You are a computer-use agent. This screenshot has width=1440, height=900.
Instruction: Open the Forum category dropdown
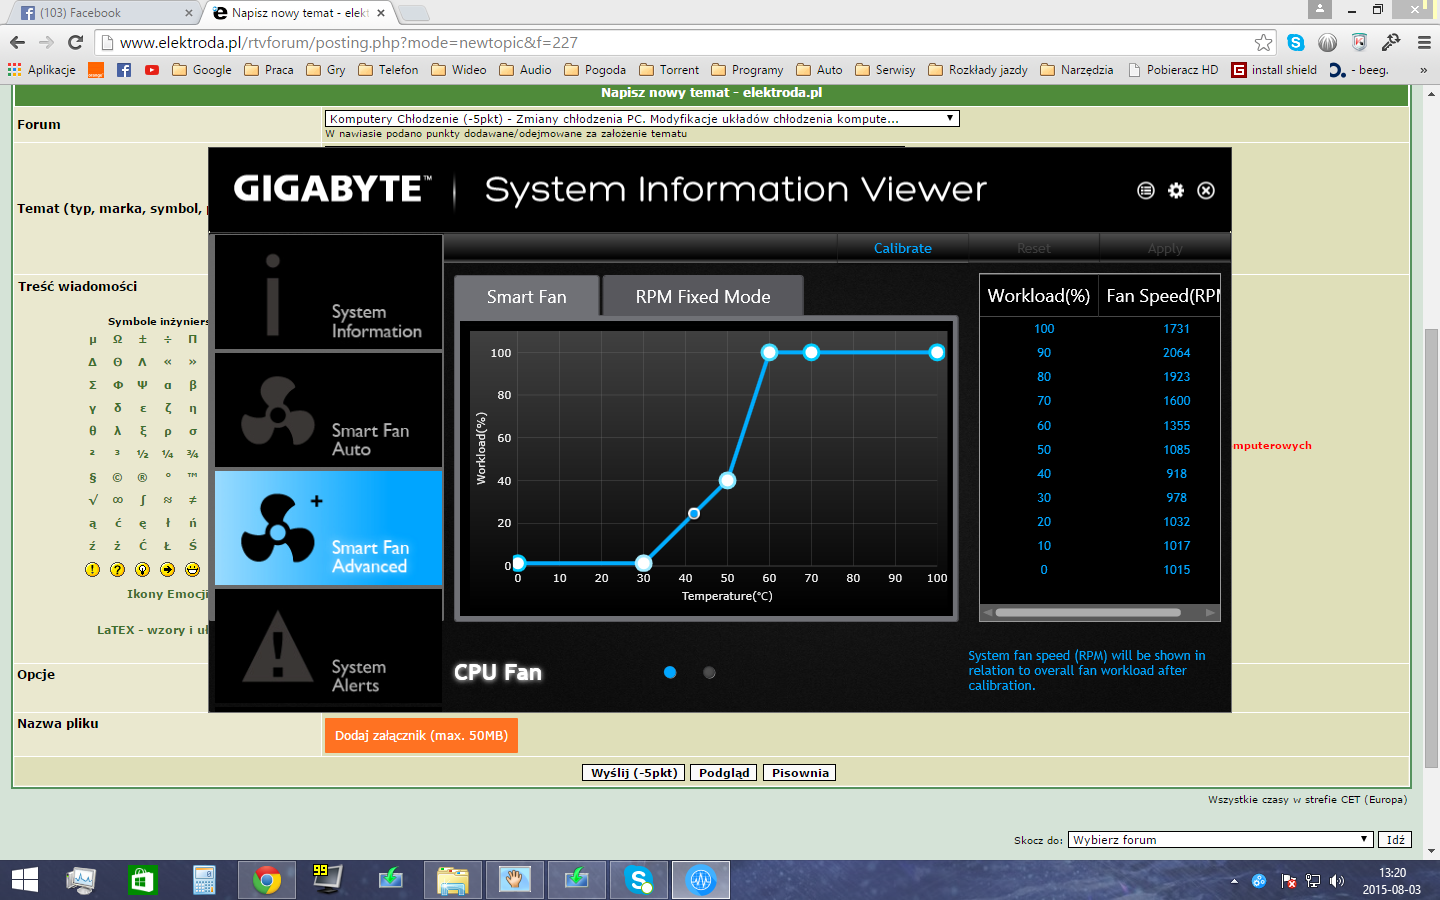pyautogui.click(x=642, y=118)
